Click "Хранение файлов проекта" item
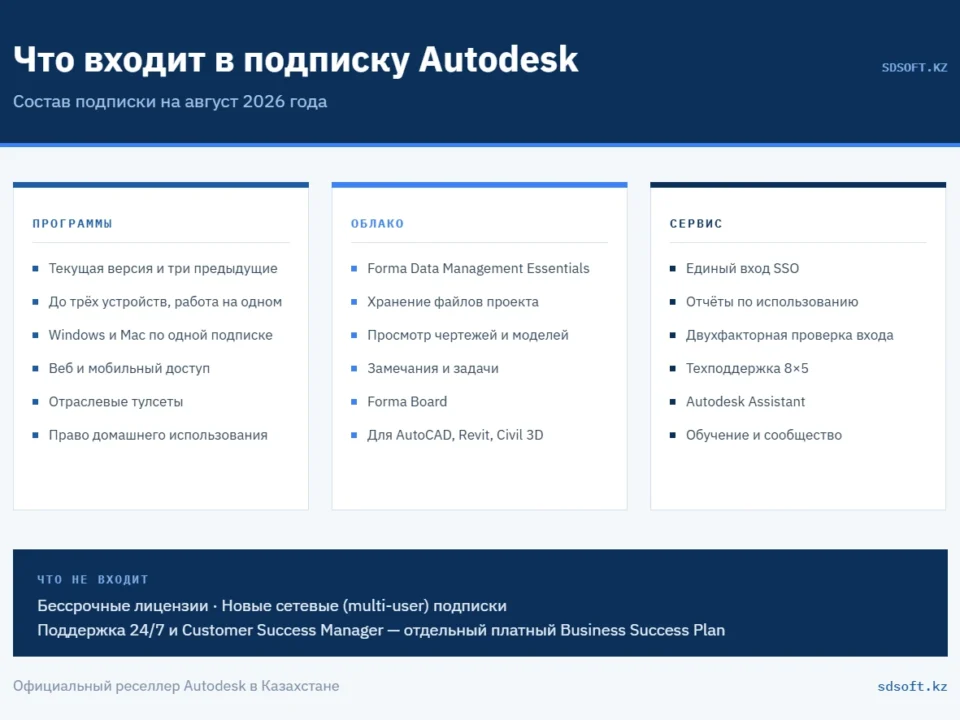 [453, 302]
